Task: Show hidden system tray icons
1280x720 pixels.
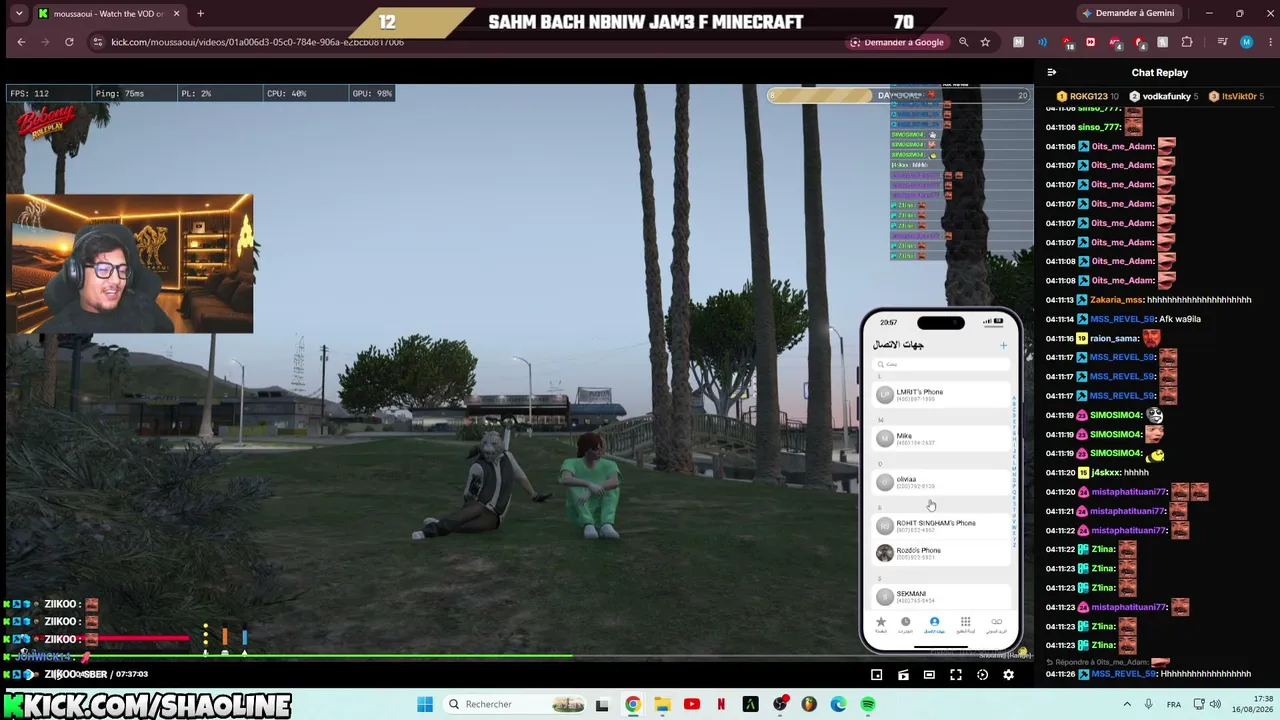Action: click(1127, 704)
